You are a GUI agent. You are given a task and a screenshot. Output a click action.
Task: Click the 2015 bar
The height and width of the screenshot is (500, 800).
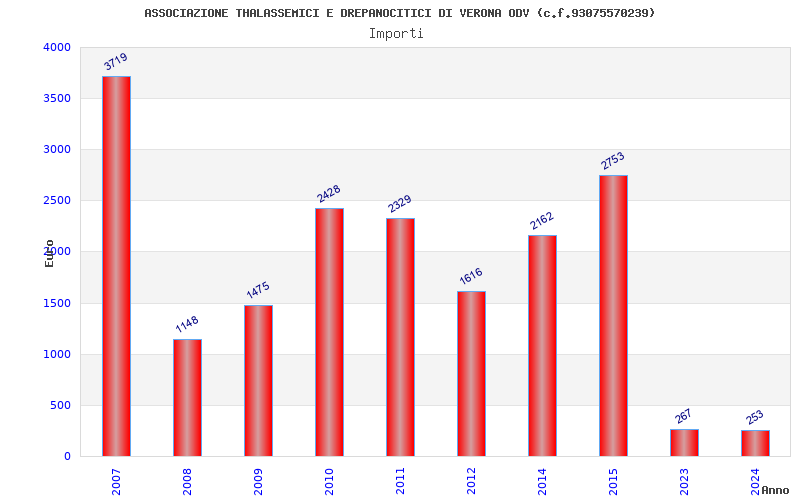(613, 316)
